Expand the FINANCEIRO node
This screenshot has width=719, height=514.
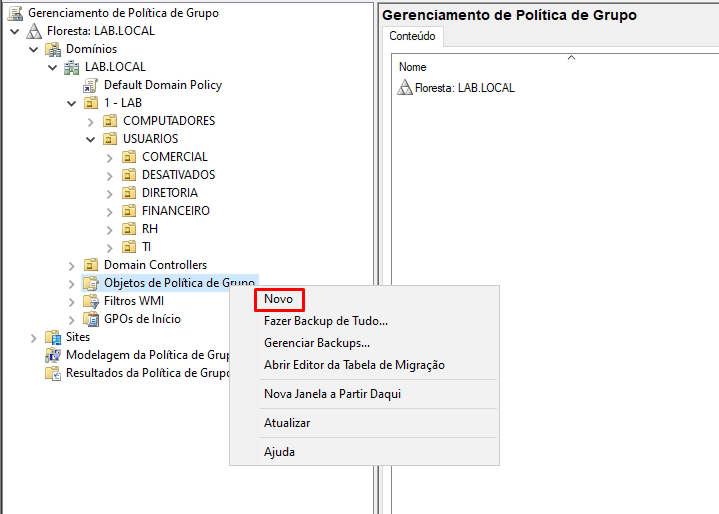(x=110, y=211)
